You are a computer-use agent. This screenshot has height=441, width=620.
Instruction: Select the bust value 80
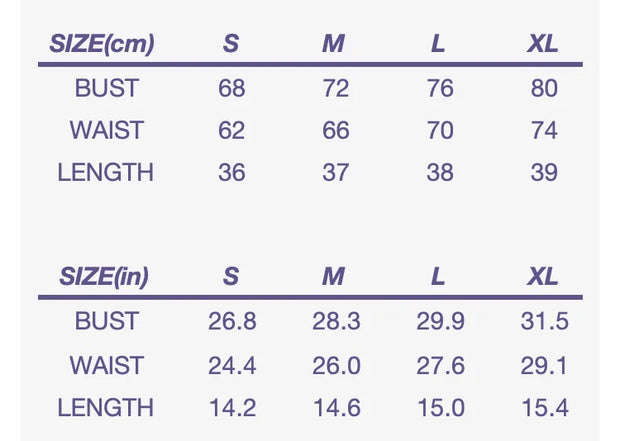coord(544,88)
